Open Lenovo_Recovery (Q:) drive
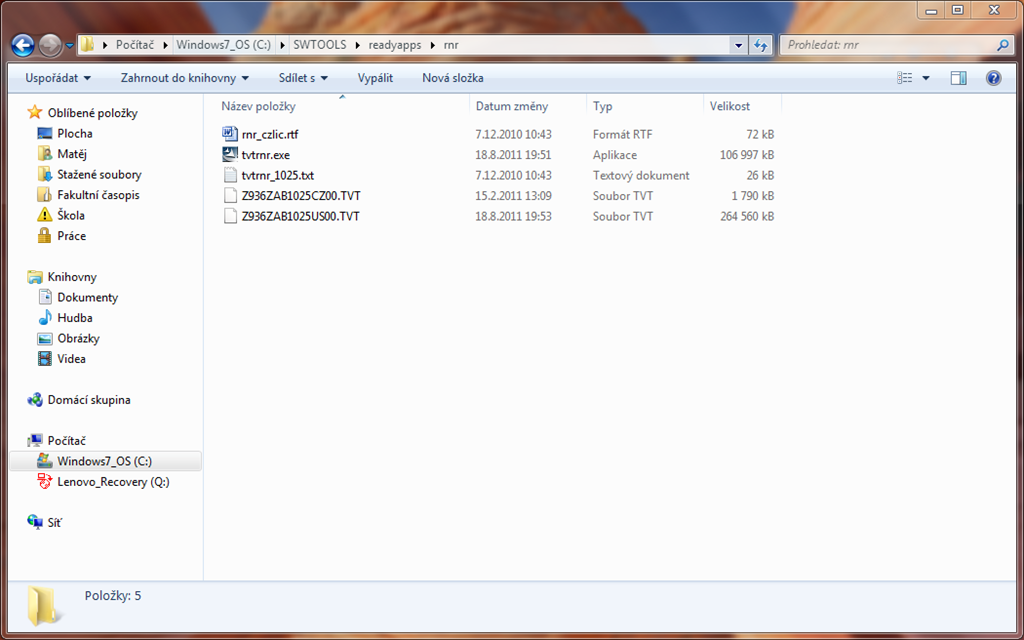The height and width of the screenshot is (640, 1024). (112, 482)
